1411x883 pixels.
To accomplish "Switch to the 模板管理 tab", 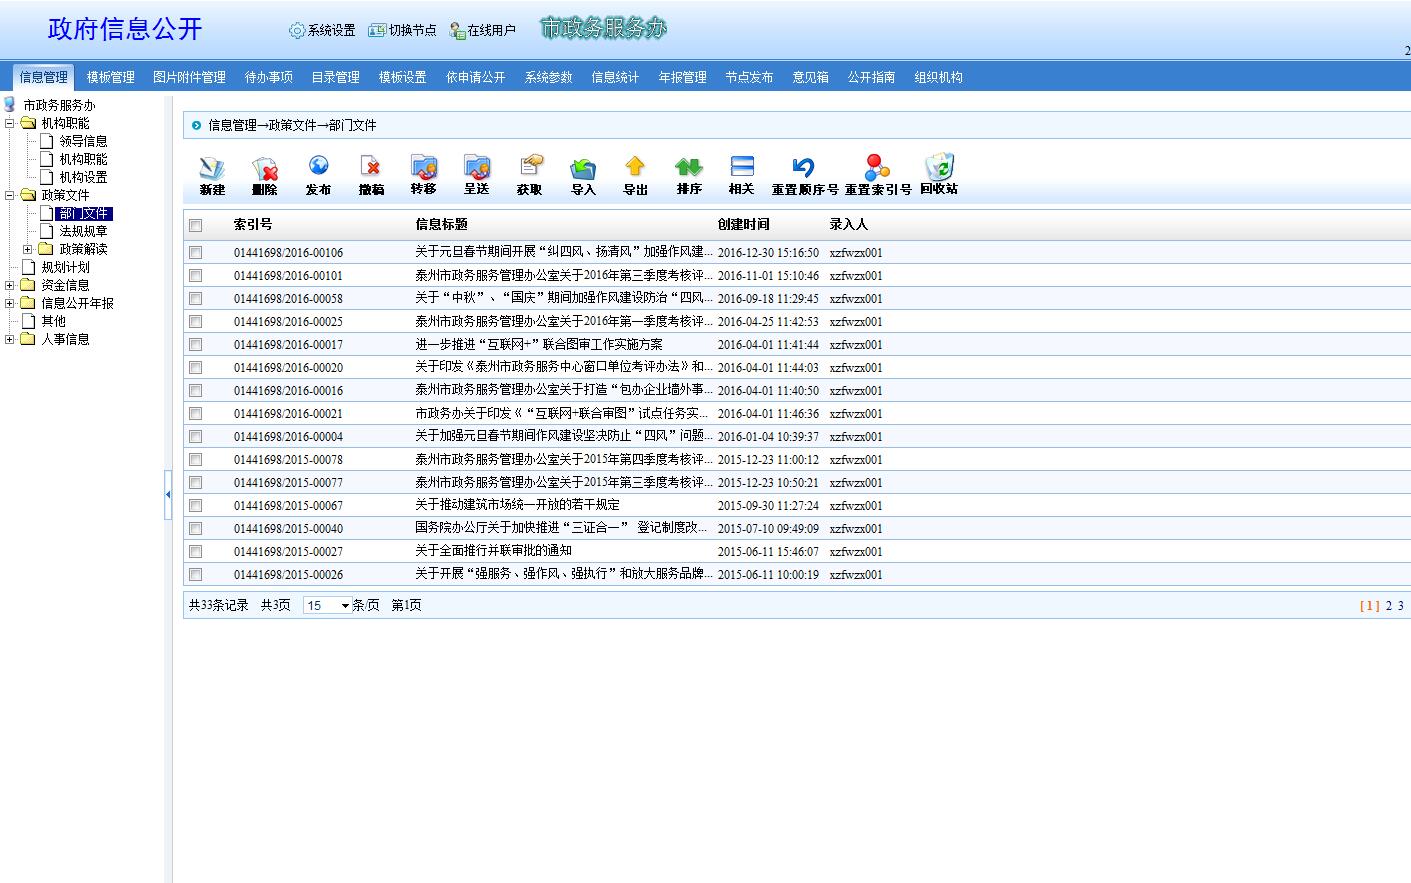I will 110,77.
